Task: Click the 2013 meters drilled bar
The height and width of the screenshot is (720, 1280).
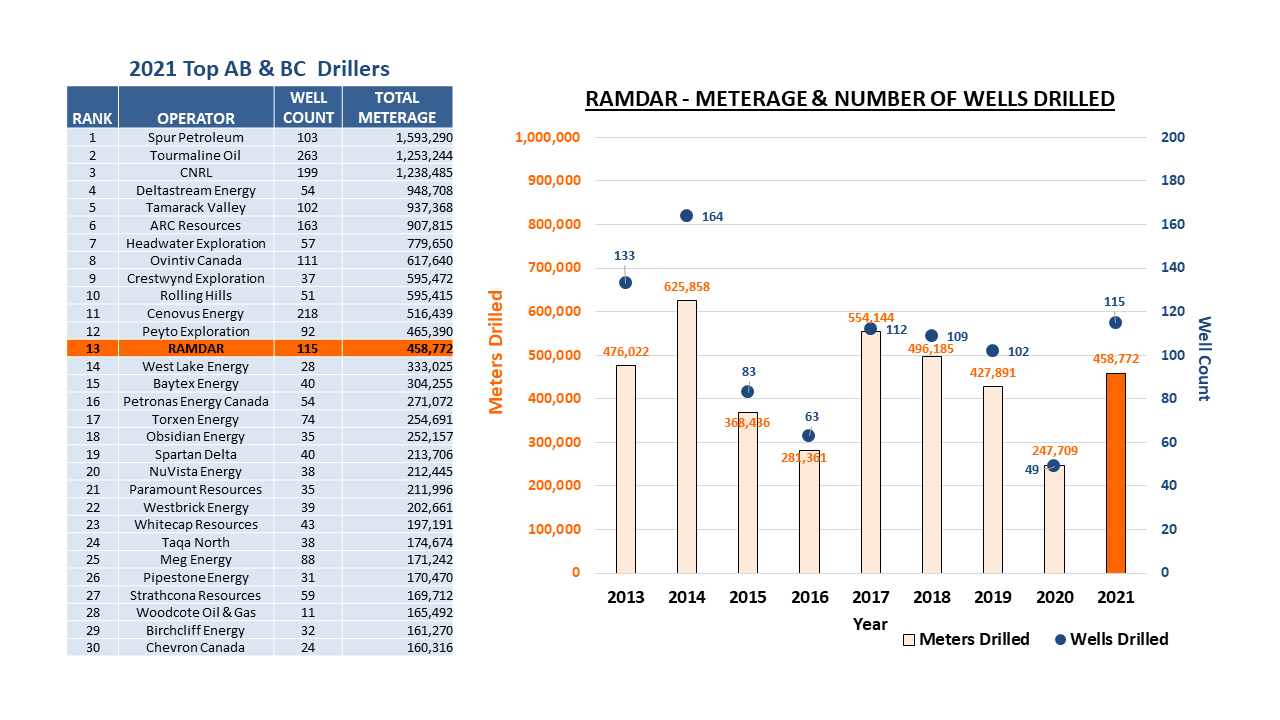Action: coord(626,469)
